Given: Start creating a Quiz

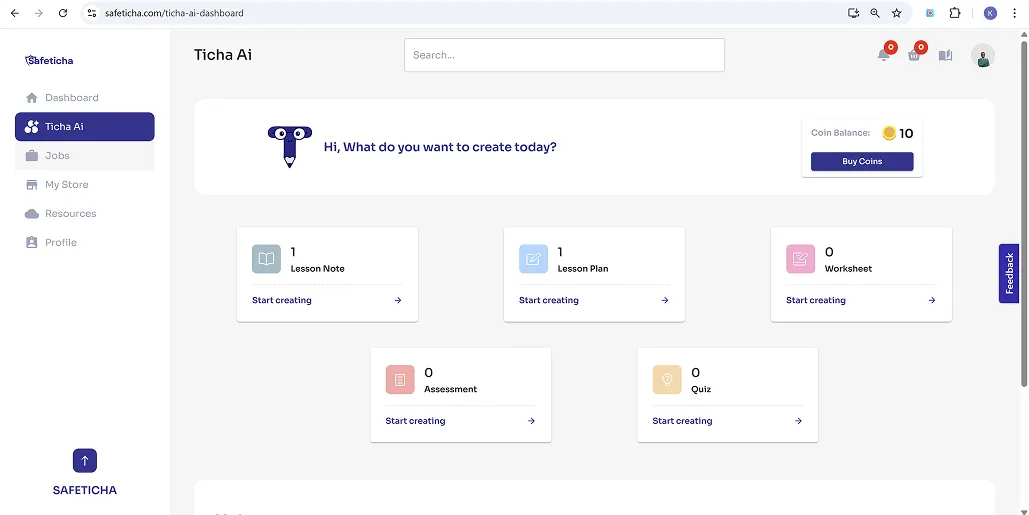Looking at the screenshot, I should [682, 421].
